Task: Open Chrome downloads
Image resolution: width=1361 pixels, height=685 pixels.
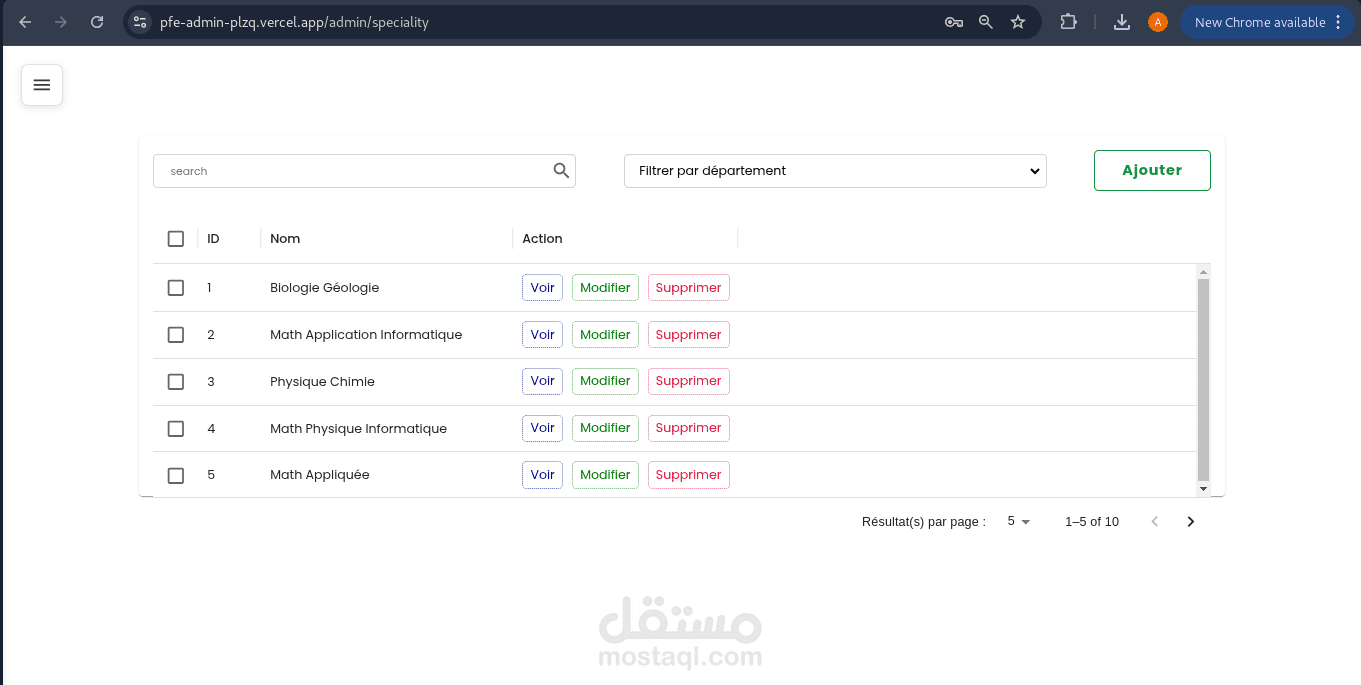Action: pyautogui.click(x=1122, y=22)
